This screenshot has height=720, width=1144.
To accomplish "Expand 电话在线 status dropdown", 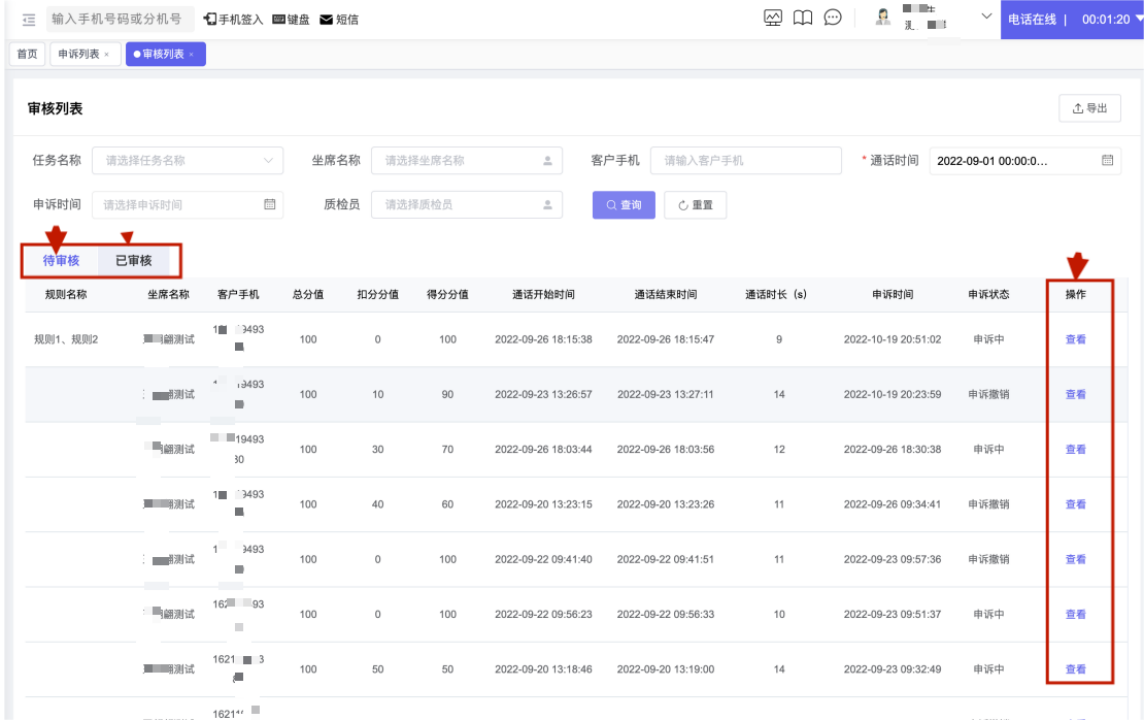I will point(1138,19).
